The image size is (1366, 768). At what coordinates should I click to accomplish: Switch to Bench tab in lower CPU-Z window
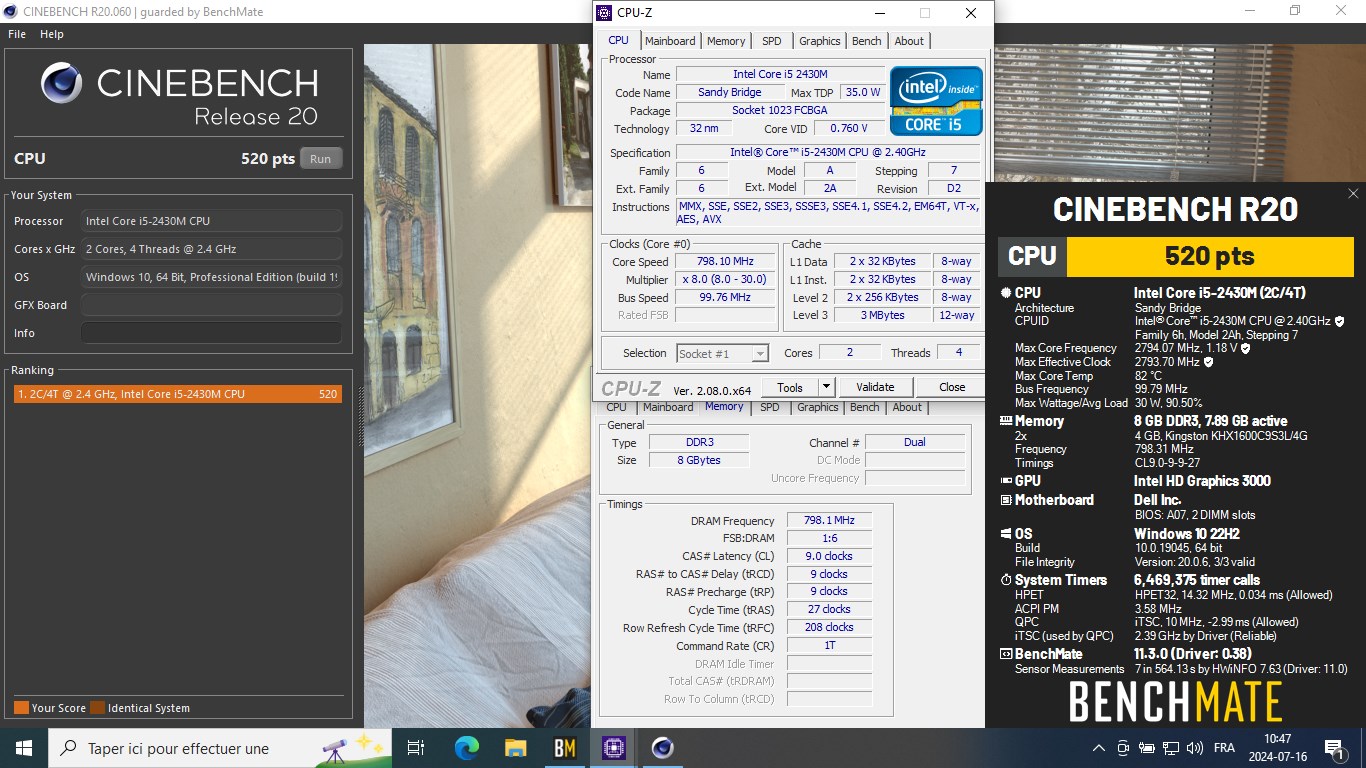(865, 407)
